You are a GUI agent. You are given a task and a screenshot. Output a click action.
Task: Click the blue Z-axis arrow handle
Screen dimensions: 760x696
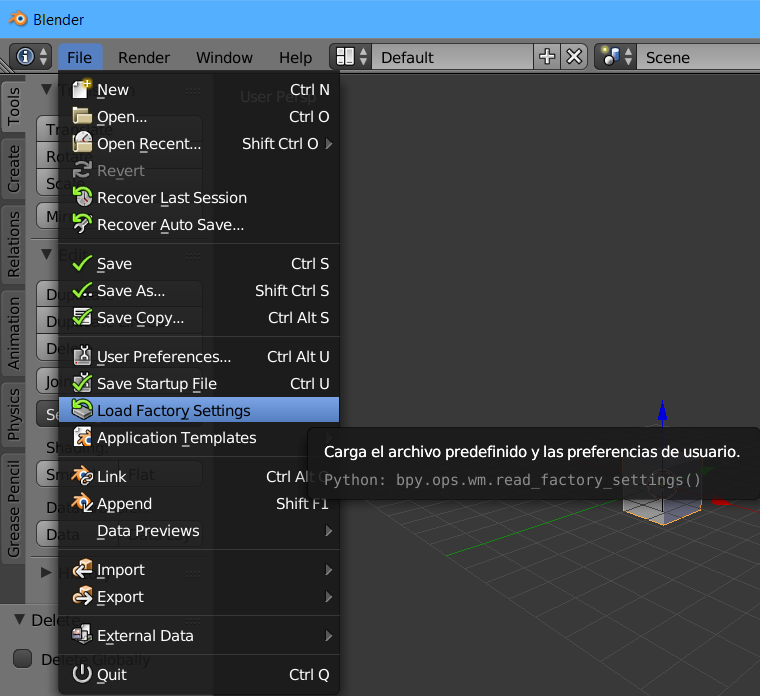pyautogui.click(x=662, y=411)
